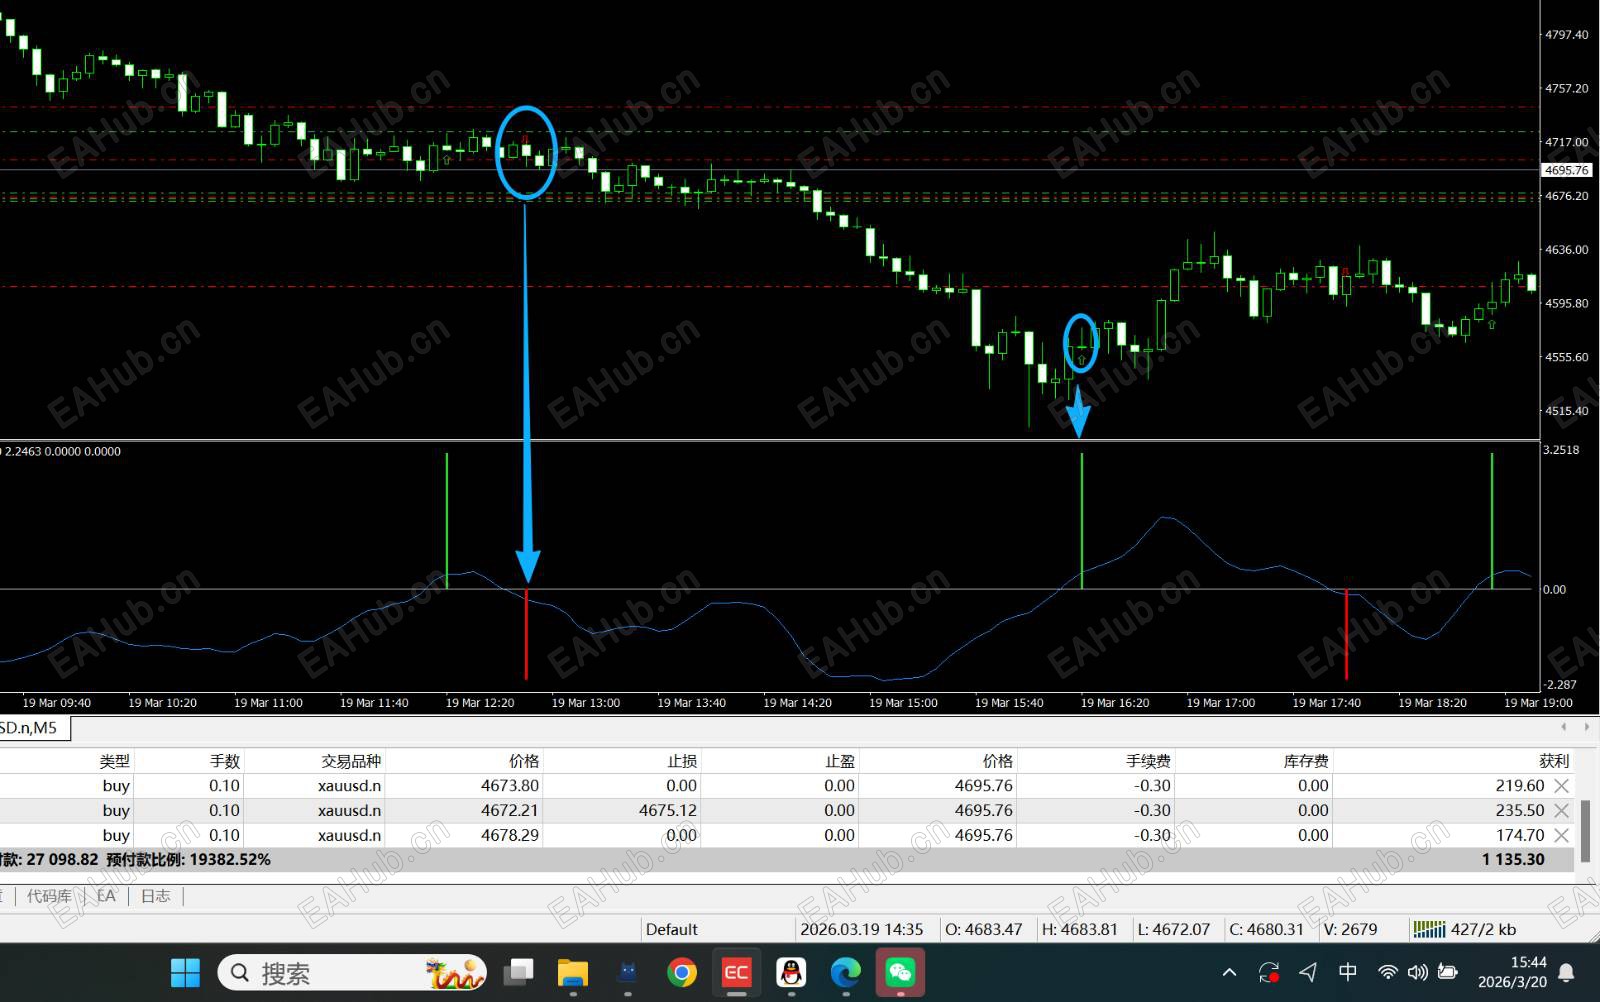Screen dimensions: 1600x1002
Task: Switch to the EA tab
Action: [x=106, y=896]
